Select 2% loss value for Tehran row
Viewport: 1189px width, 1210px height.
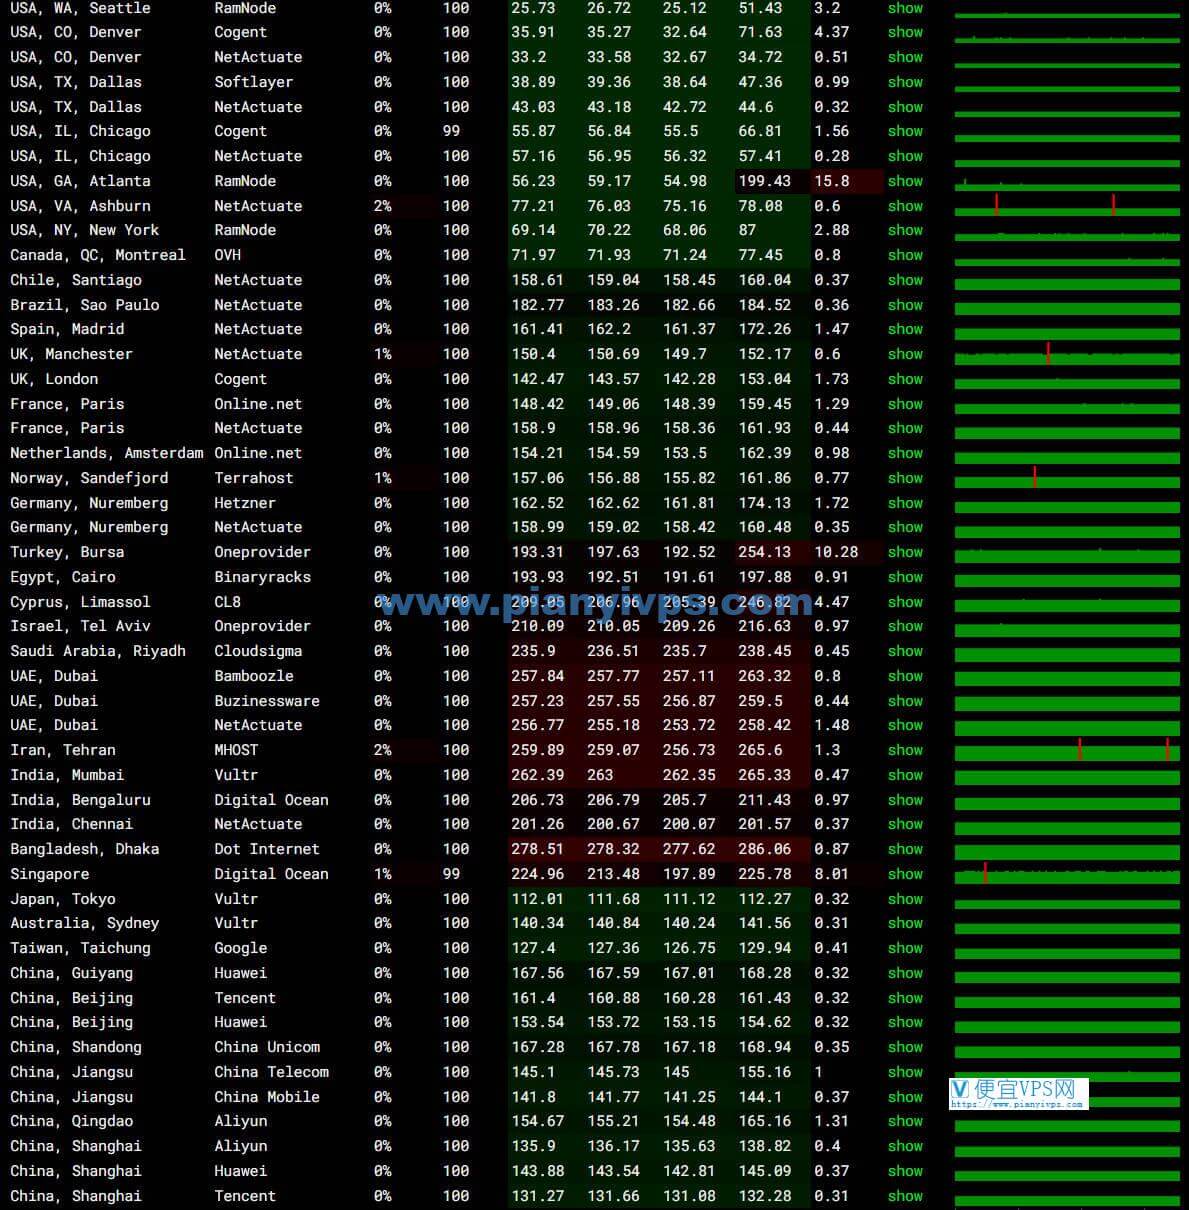[383, 750]
